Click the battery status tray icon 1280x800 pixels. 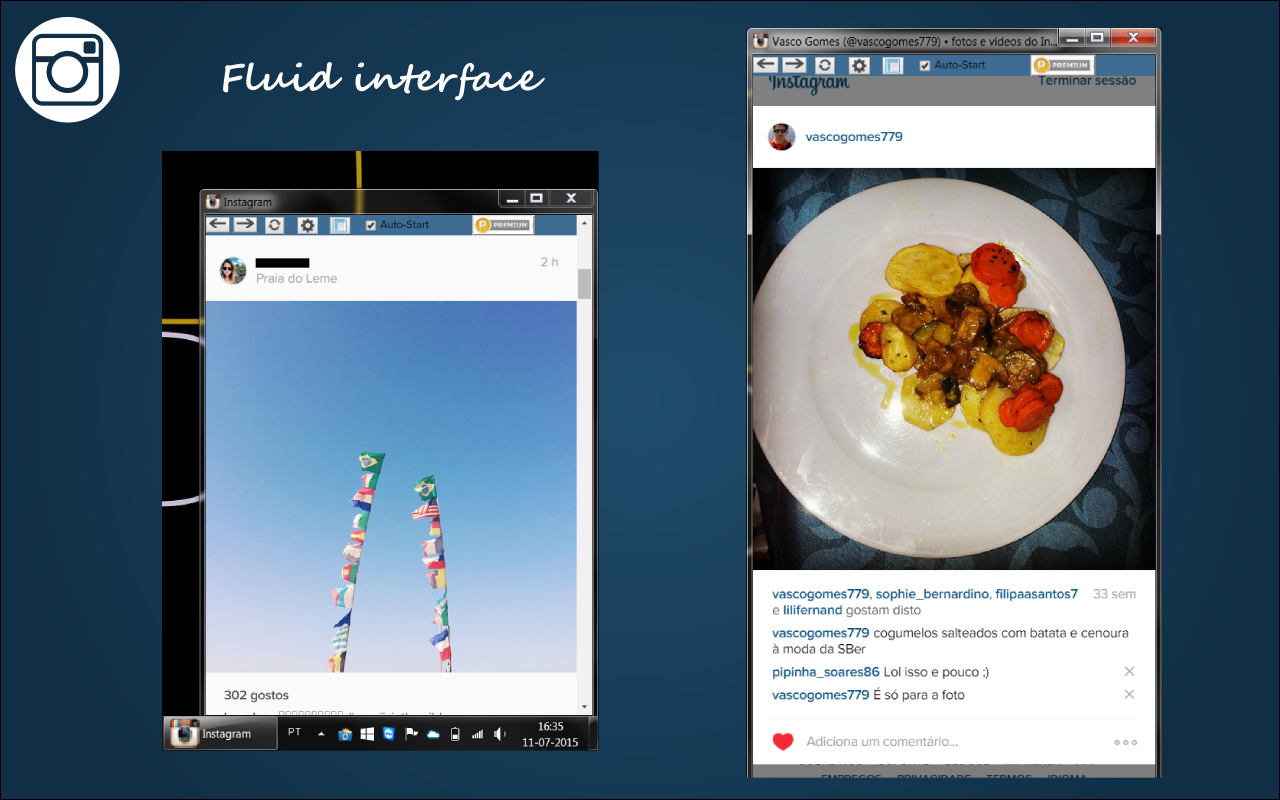click(x=455, y=734)
